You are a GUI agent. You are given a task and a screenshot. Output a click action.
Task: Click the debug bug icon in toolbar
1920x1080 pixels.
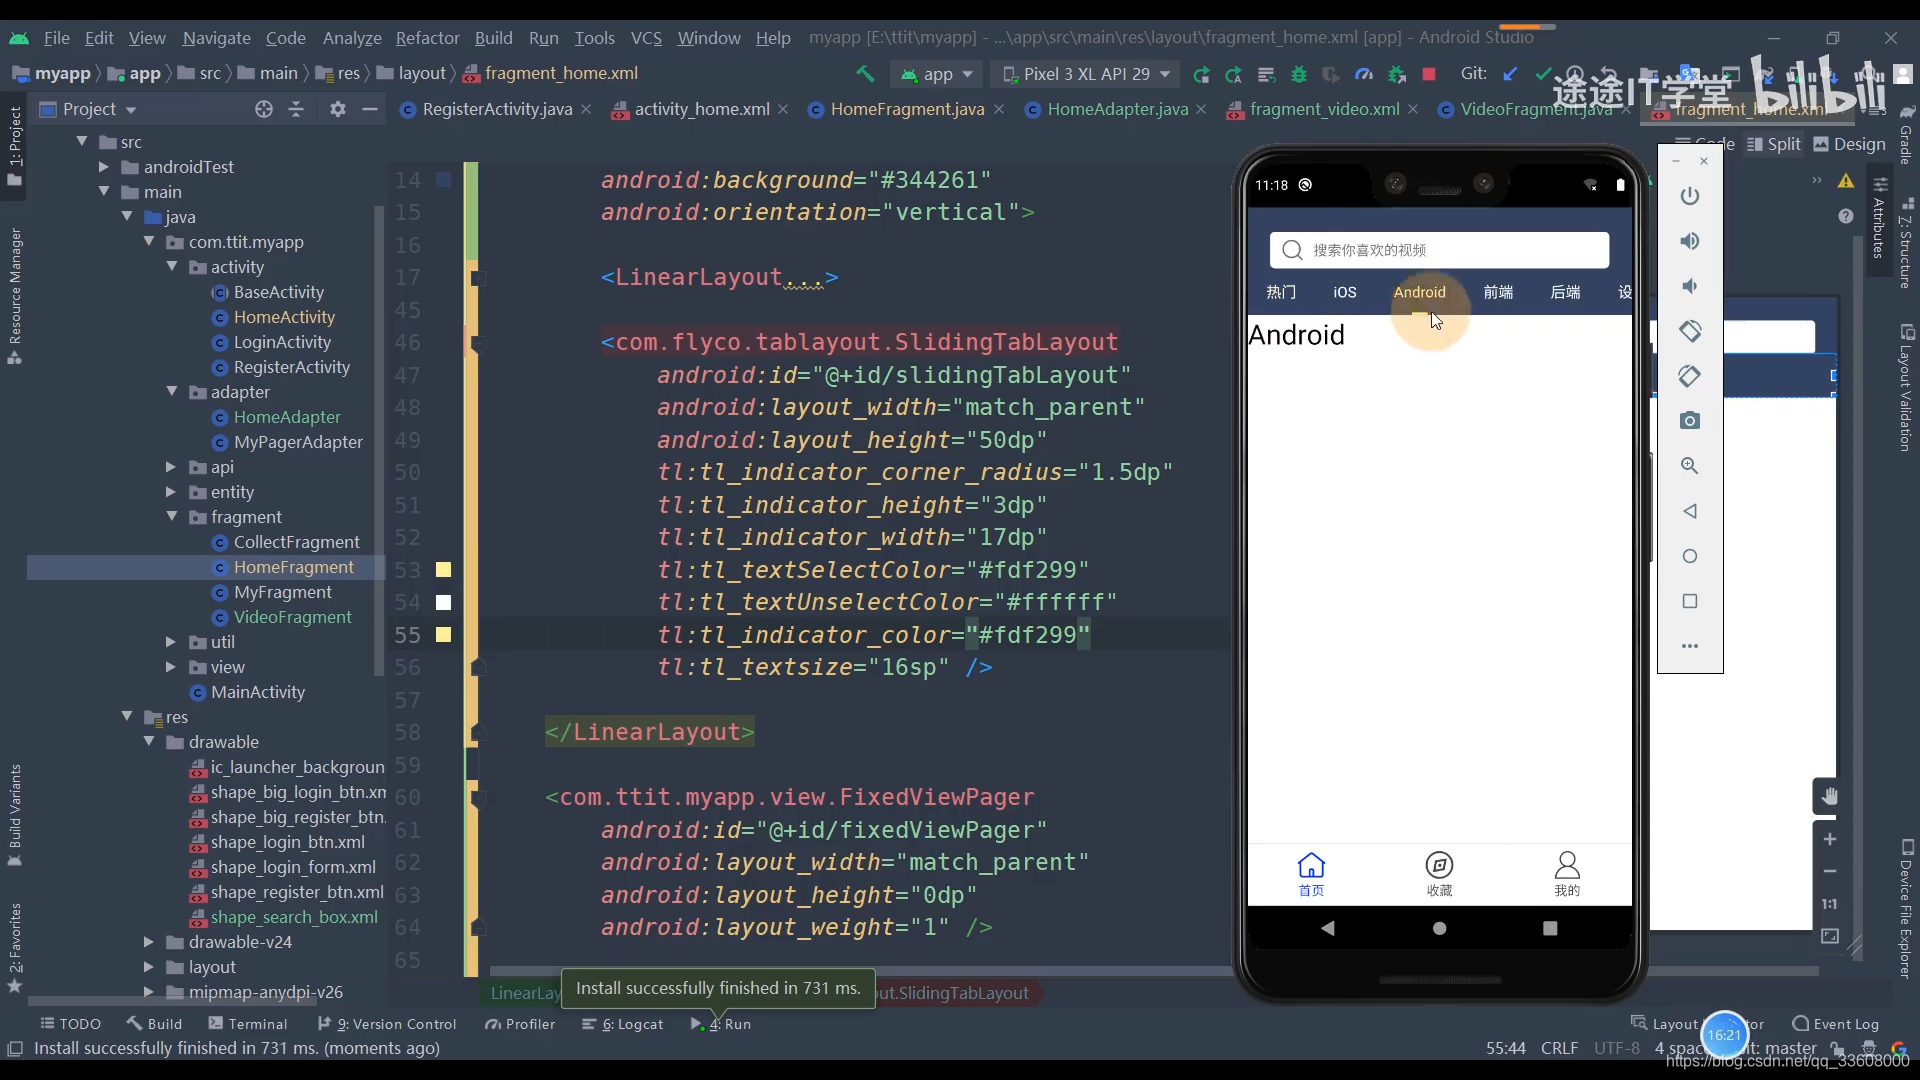point(1299,74)
